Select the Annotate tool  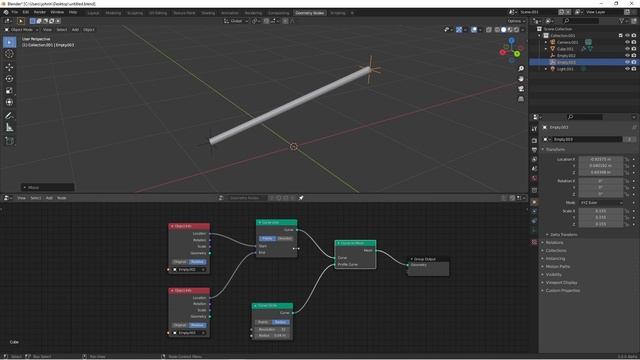click(x=9, y=116)
